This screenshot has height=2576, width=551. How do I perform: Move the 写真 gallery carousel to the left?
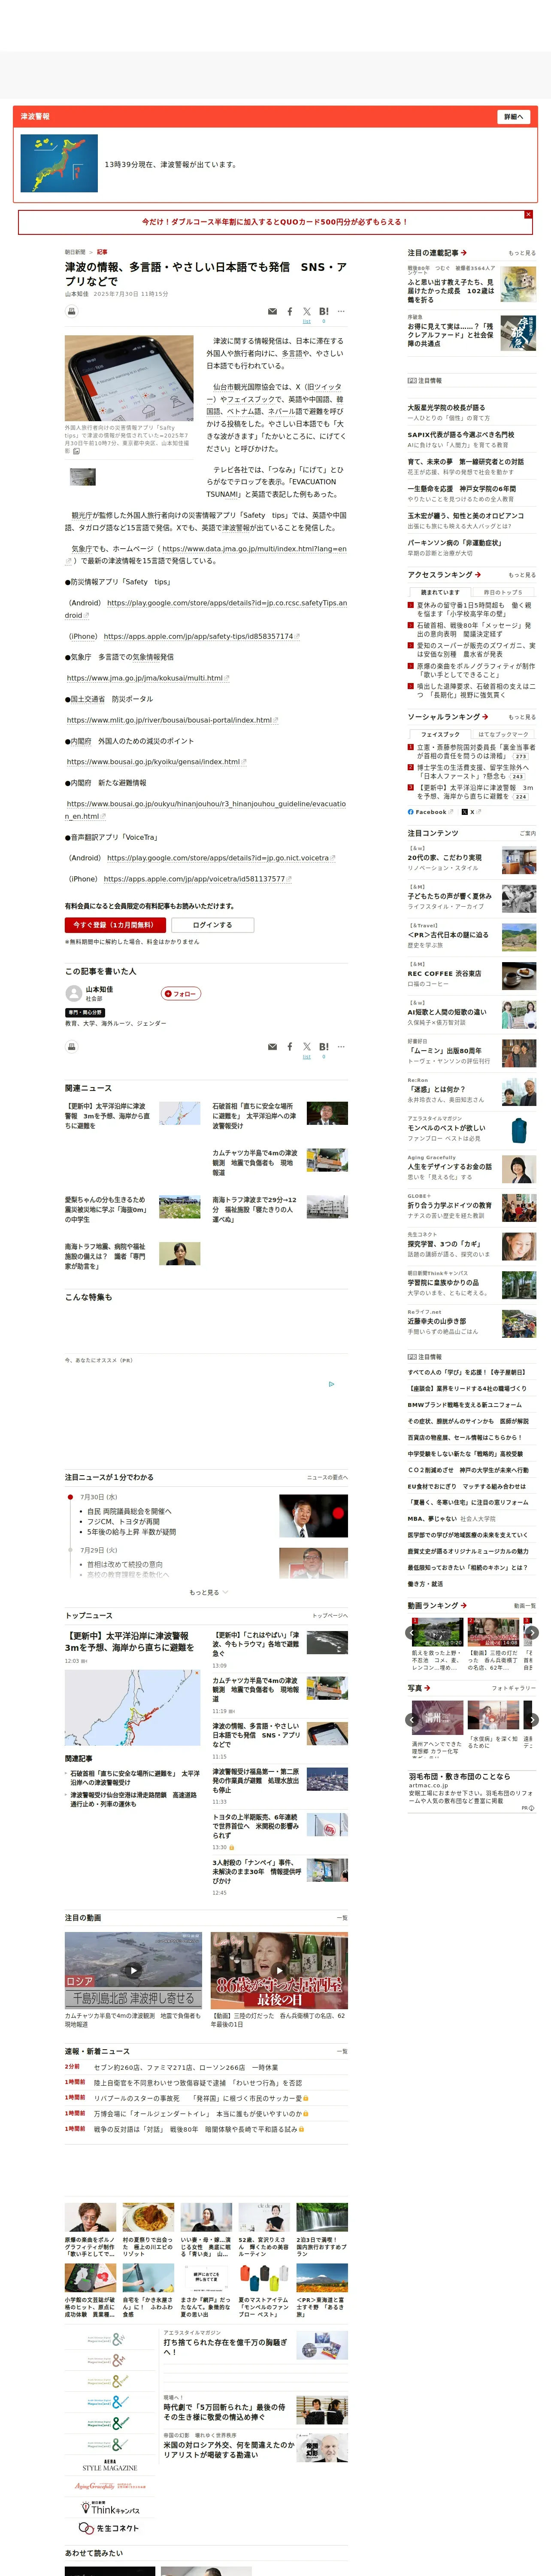tap(412, 1720)
